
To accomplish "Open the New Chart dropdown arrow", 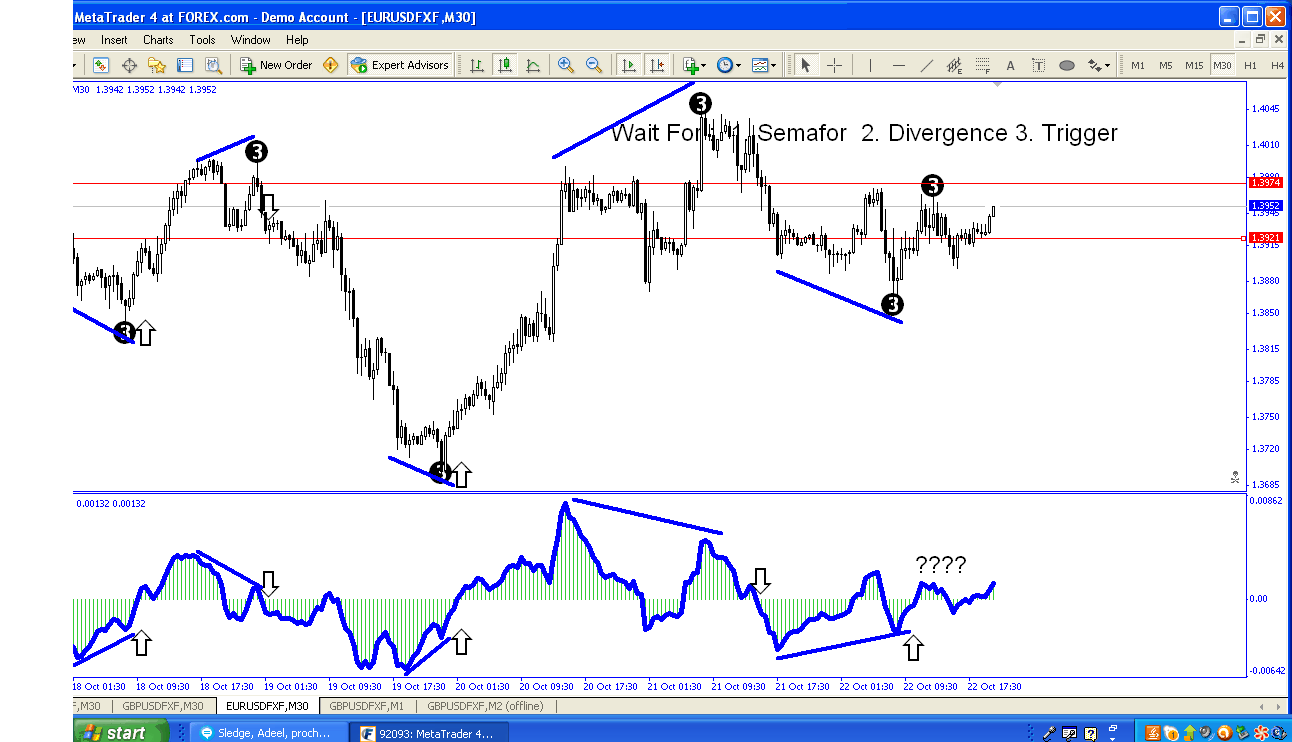I will [x=702, y=64].
